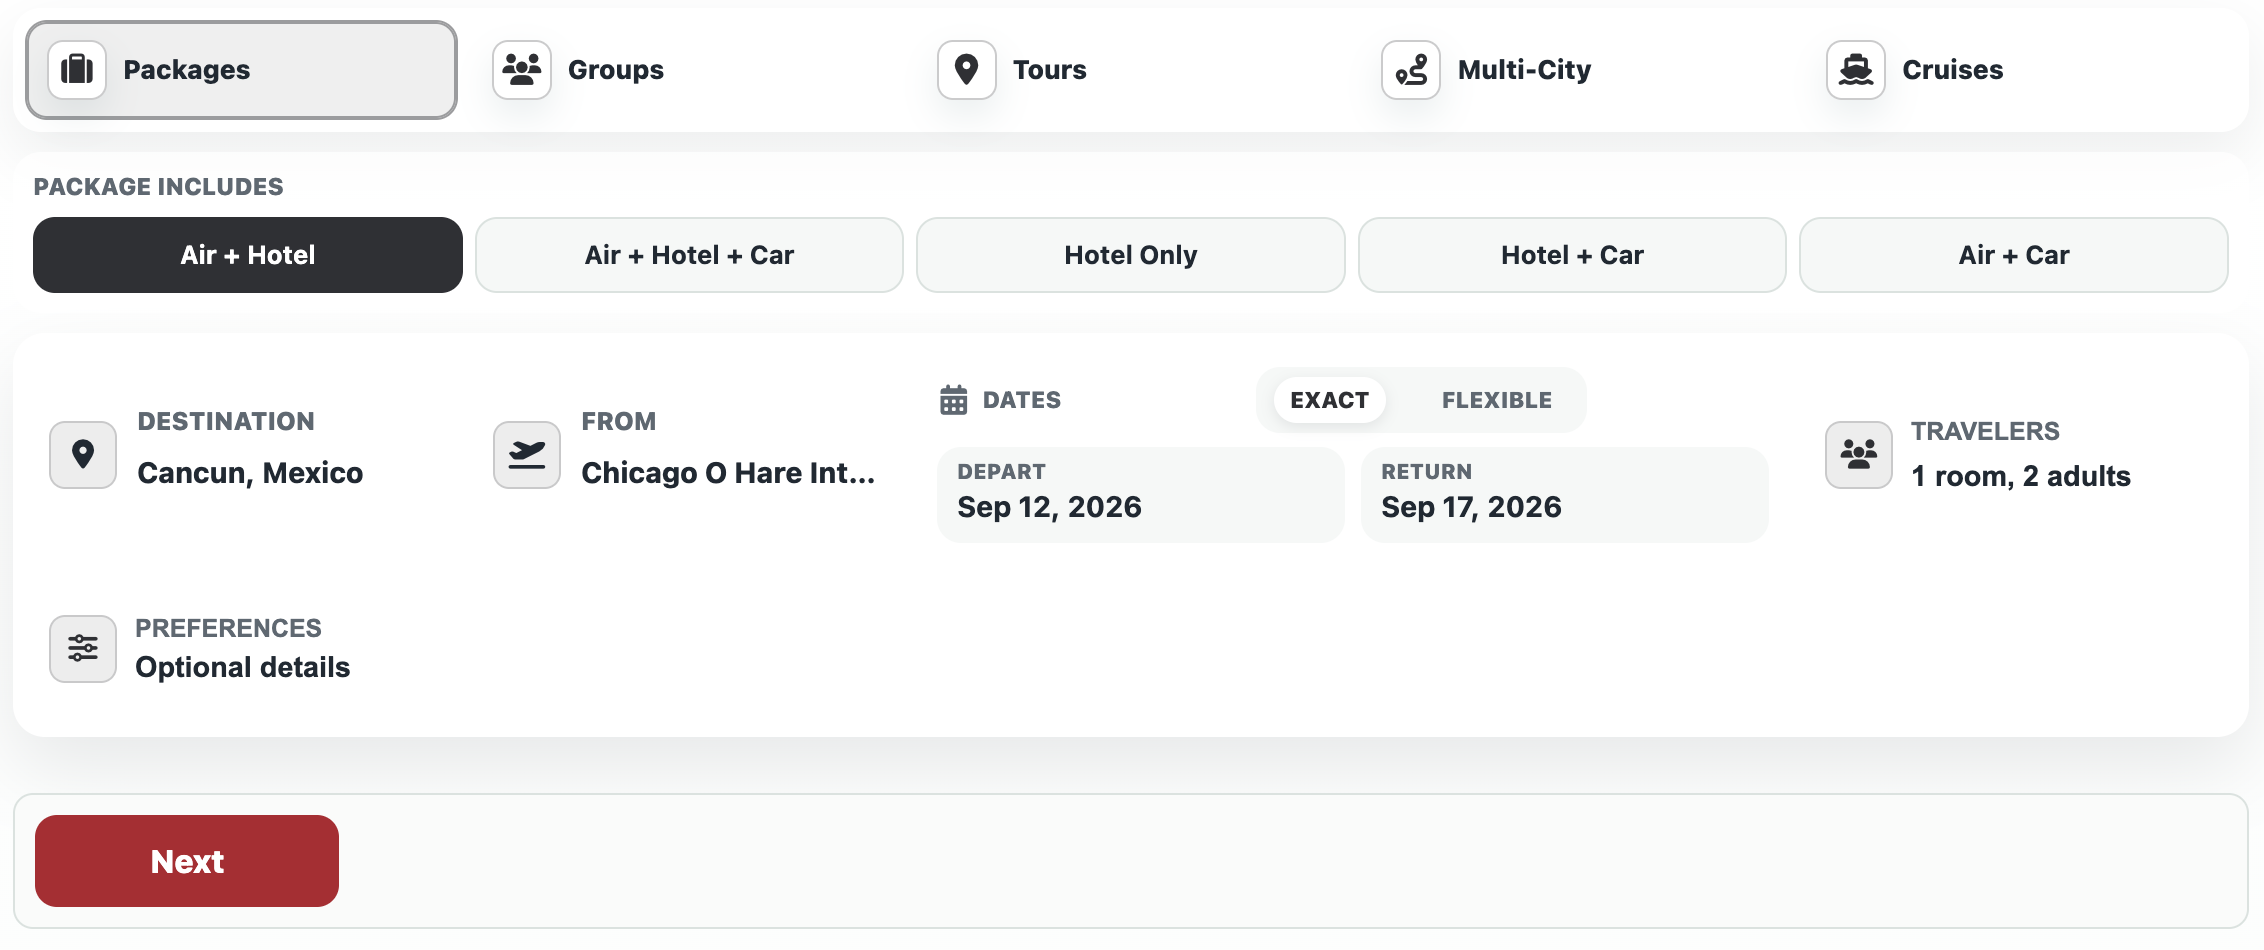Open travelers selector showing 1 room, 2 adults
The image size is (2264, 950).
2021,476
